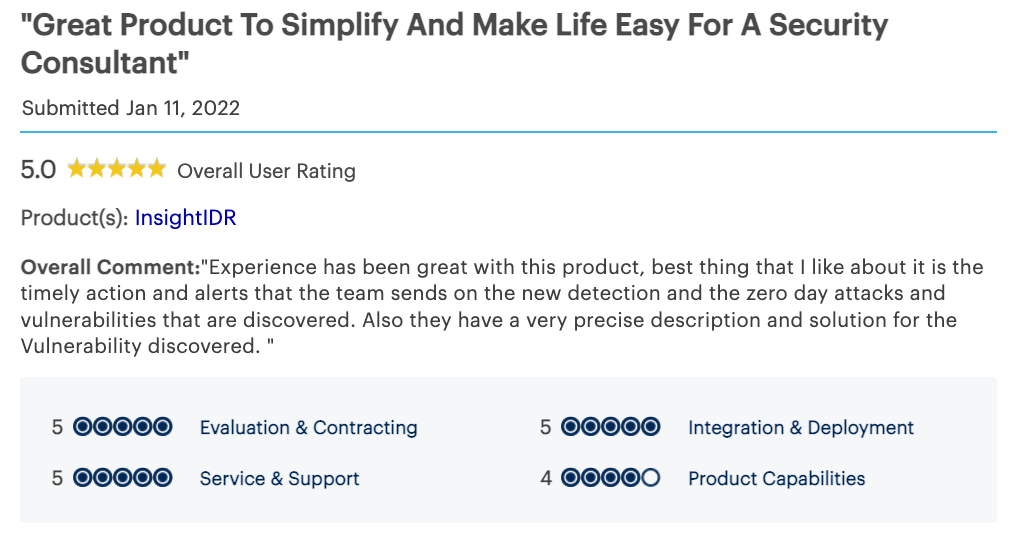Click the score number 4 beside Product Capabilities
Screen dimensions: 1014x537
546,479
